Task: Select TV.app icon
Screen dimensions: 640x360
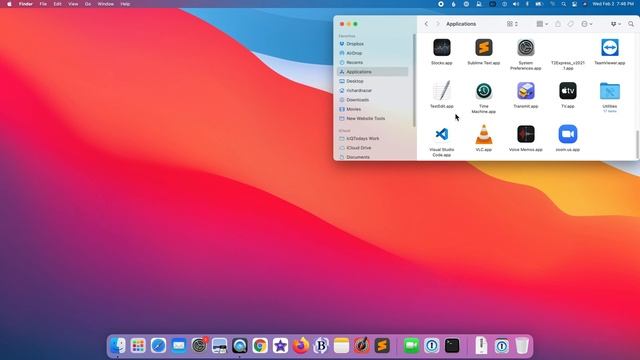Action: (x=568, y=91)
